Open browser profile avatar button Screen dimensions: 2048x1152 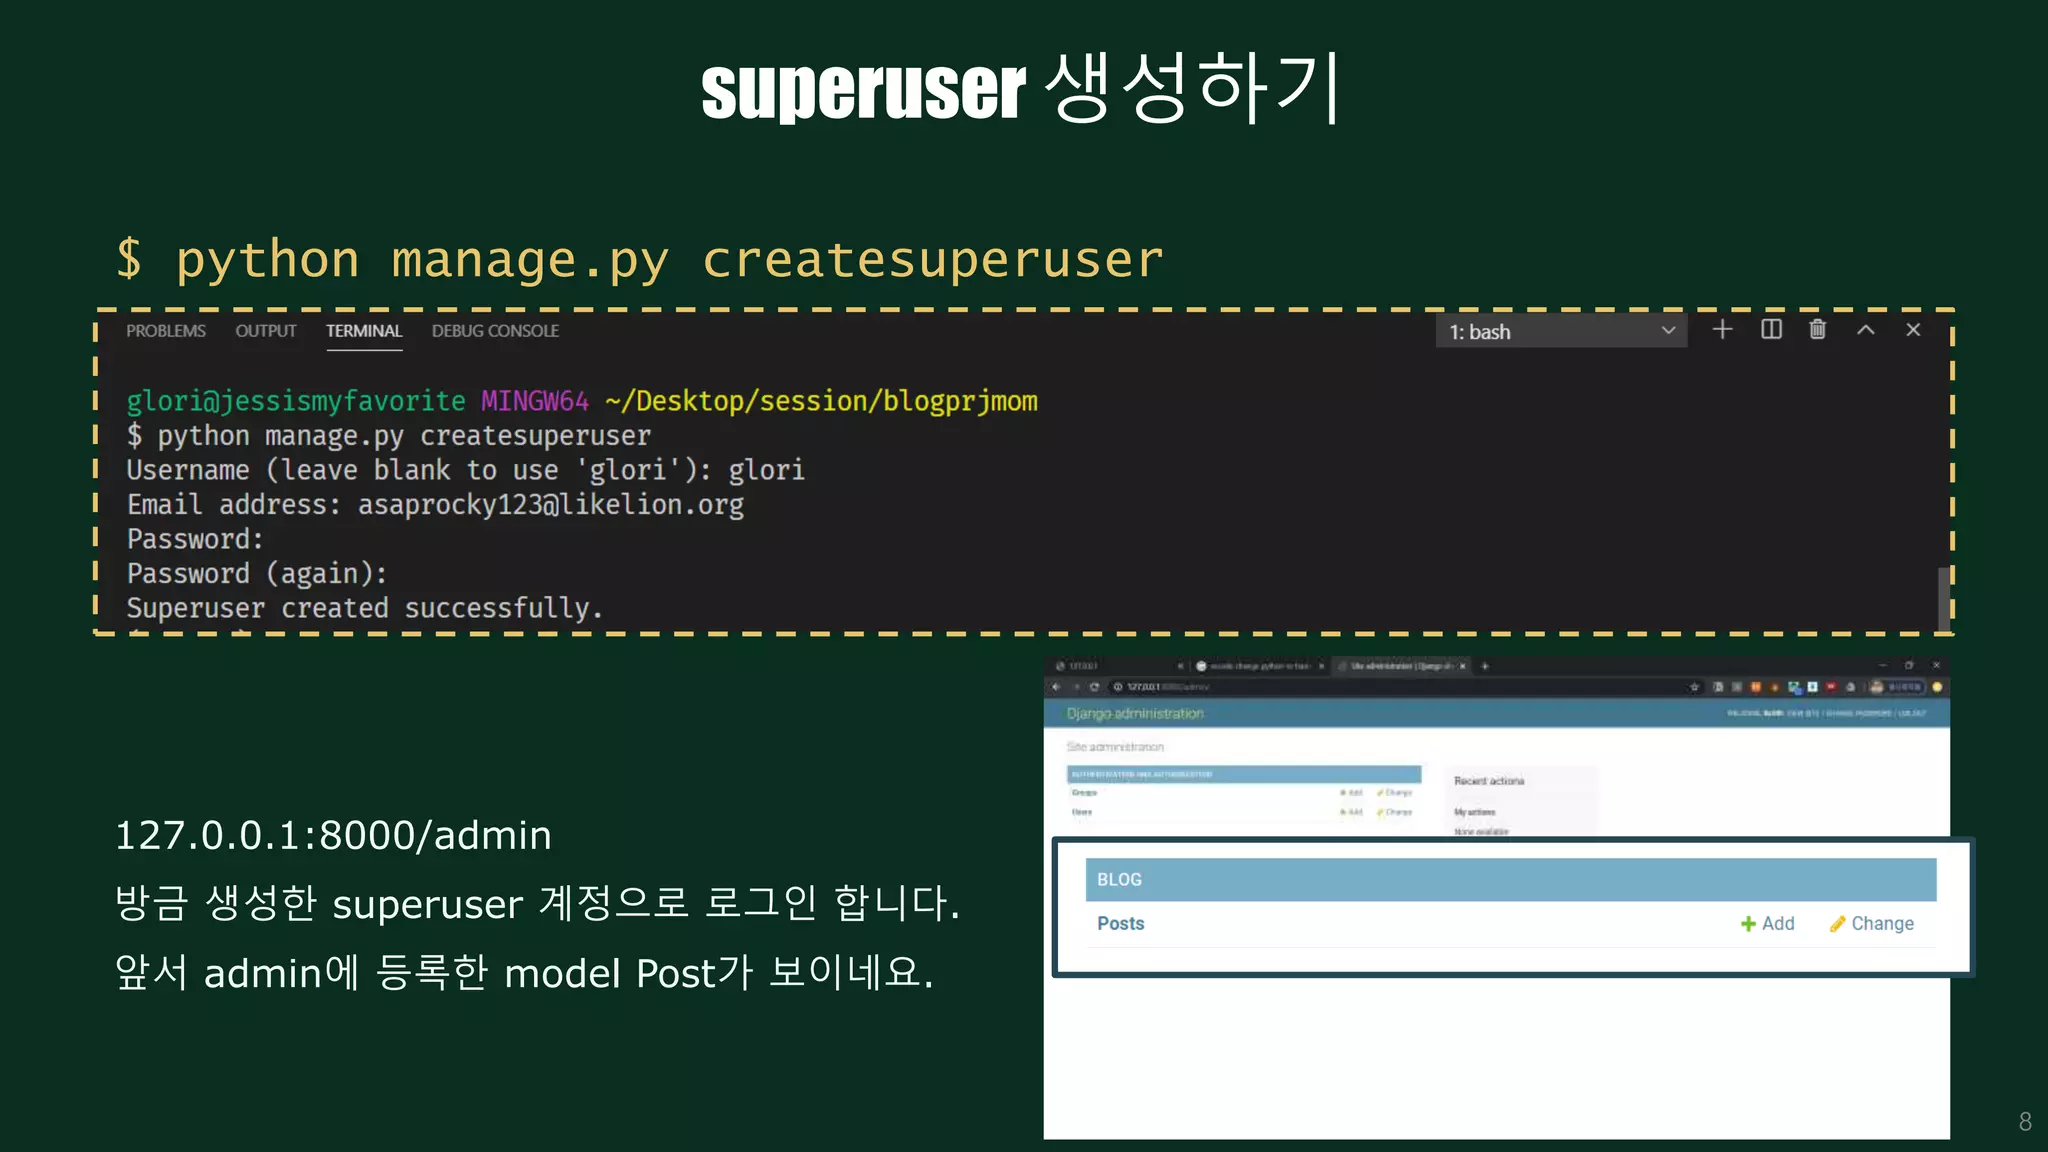click(1896, 687)
